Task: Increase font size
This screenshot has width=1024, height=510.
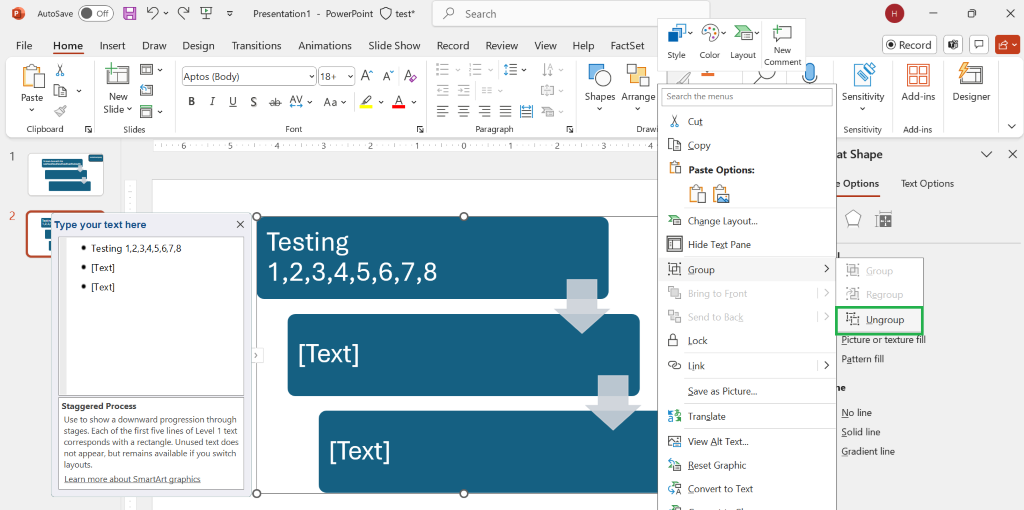Action: coord(367,76)
